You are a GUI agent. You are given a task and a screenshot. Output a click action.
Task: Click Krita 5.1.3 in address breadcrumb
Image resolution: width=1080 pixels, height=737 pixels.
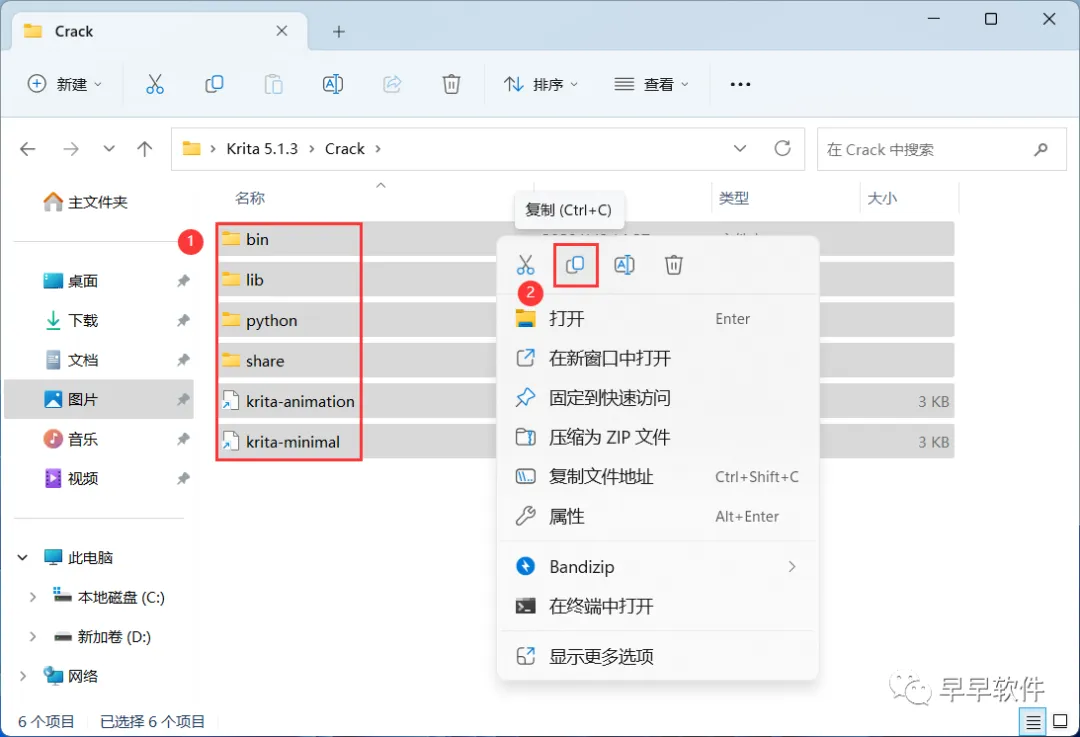pos(262,149)
